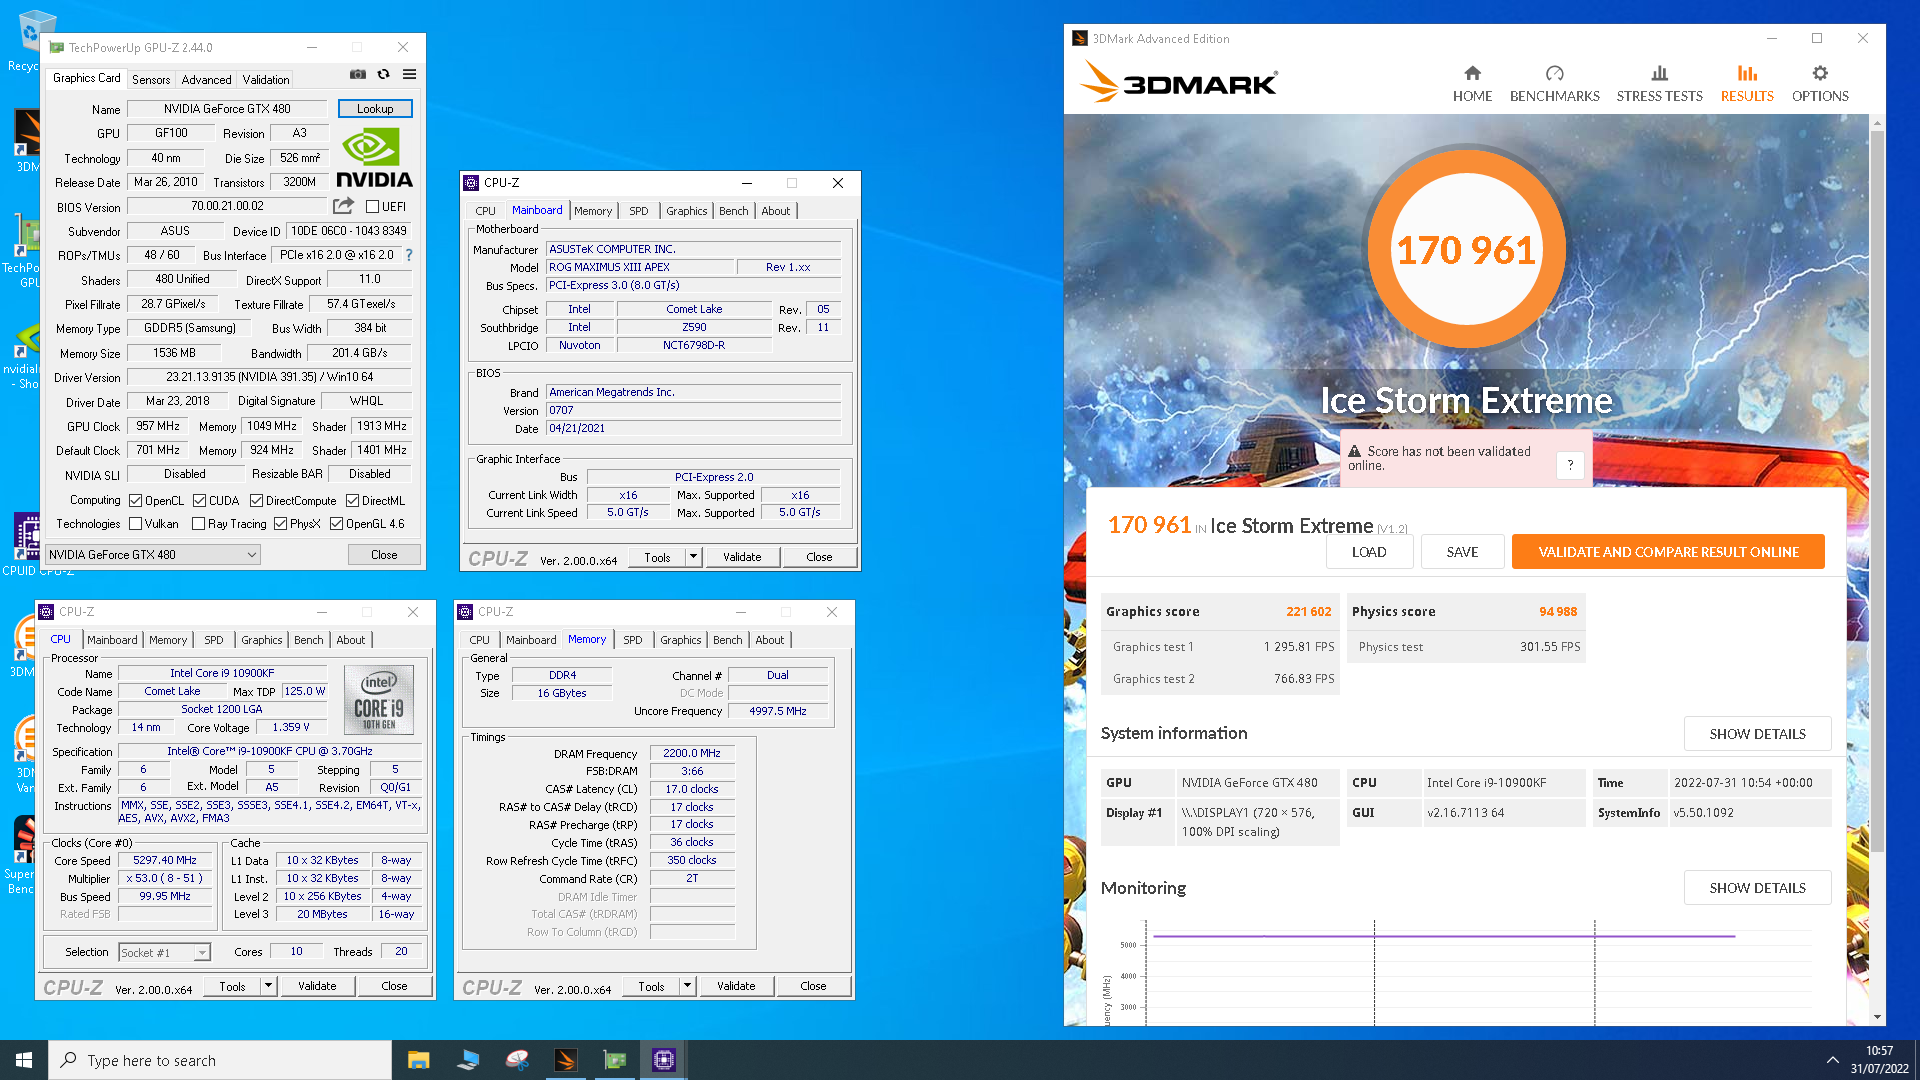Open the GPU selection dropdown in GPU-Z
Image resolution: width=1920 pixels, height=1080 pixels.
click(x=153, y=554)
